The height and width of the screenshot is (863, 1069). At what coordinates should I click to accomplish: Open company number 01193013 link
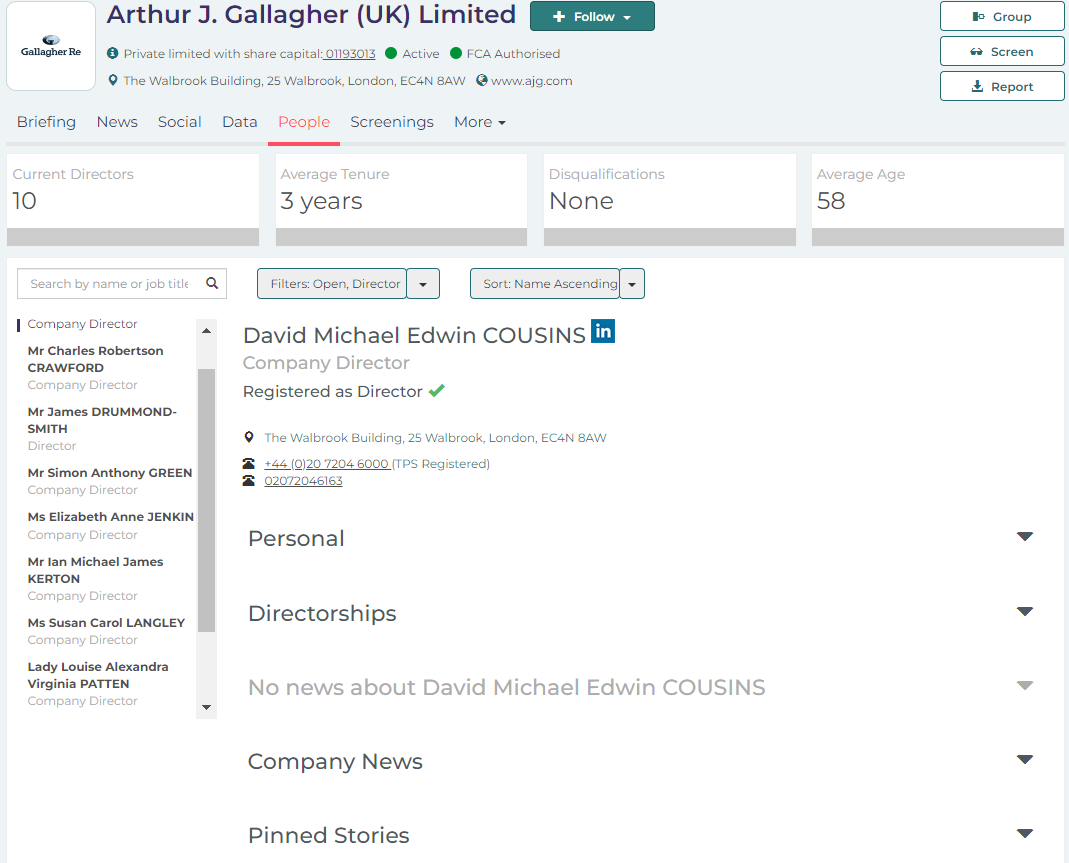point(350,53)
